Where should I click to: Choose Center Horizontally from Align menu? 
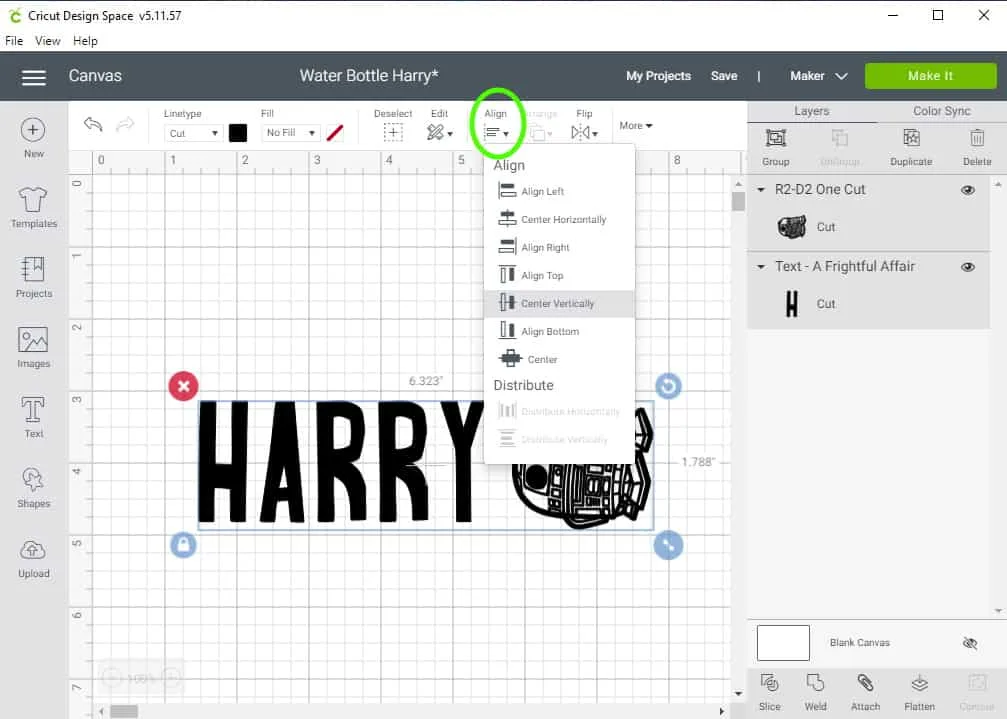559,220
